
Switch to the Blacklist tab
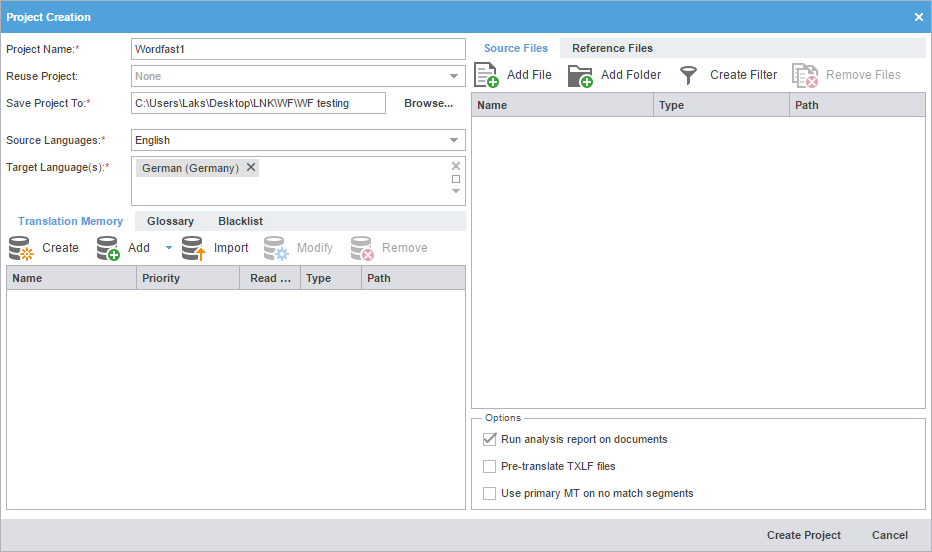click(240, 221)
